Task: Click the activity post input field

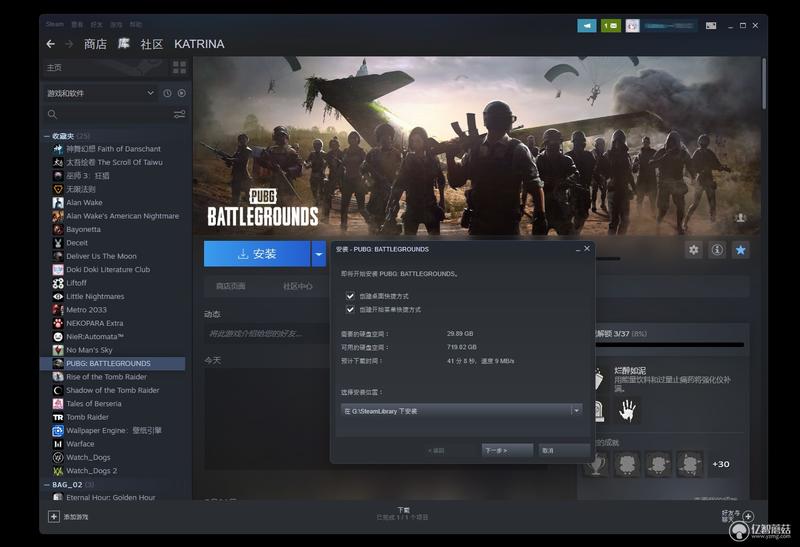Action: (267, 333)
